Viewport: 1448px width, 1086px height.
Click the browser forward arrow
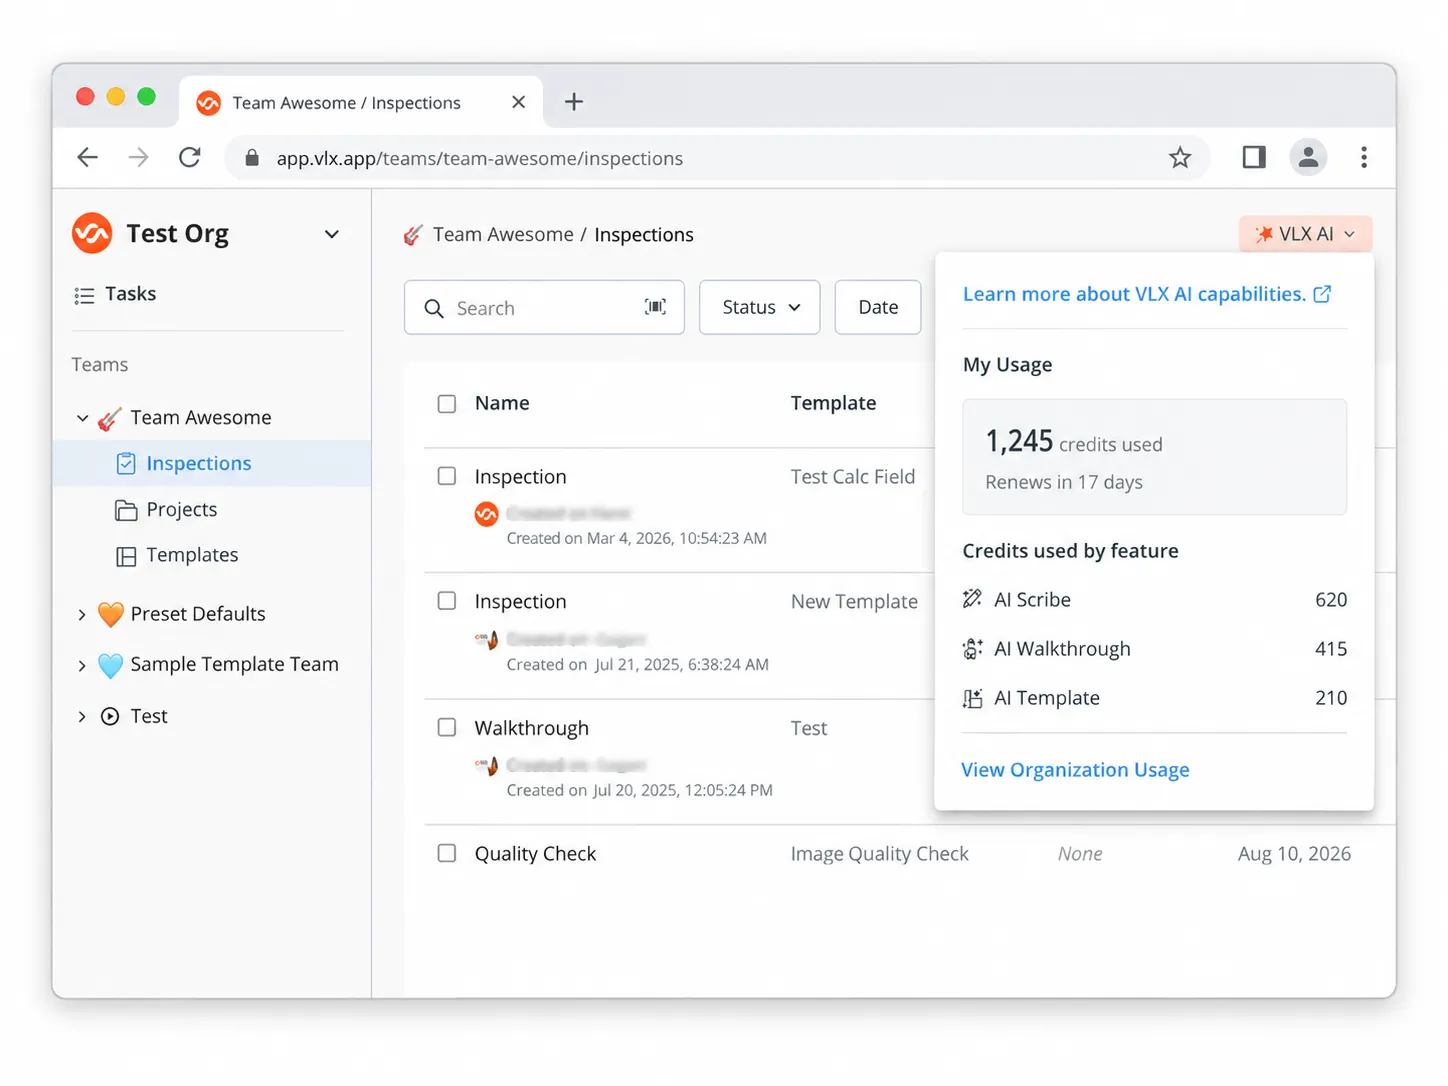[x=139, y=157]
